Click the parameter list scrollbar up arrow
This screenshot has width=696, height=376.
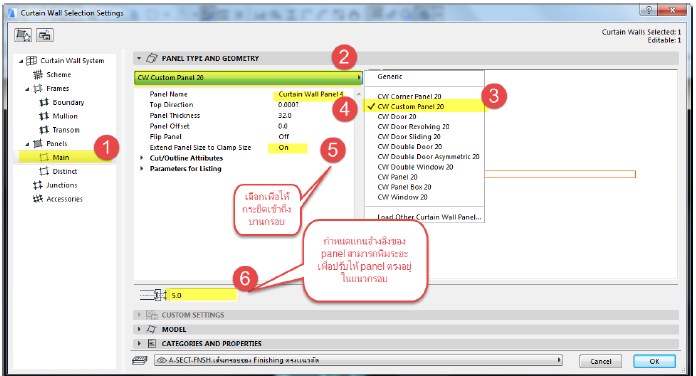point(358,94)
